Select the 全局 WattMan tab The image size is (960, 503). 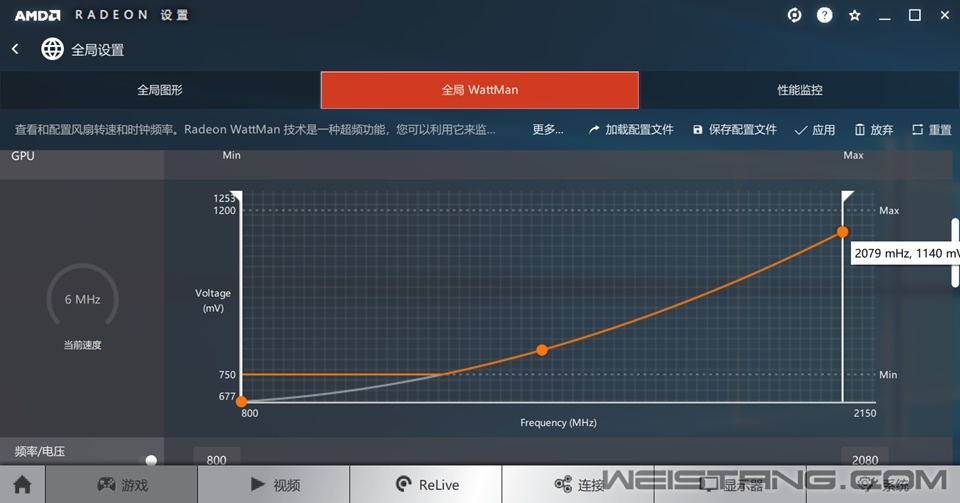479,90
